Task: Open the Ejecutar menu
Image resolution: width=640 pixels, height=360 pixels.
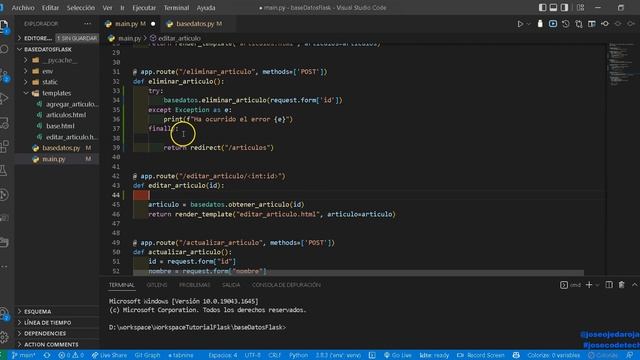Action: point(144,8)
